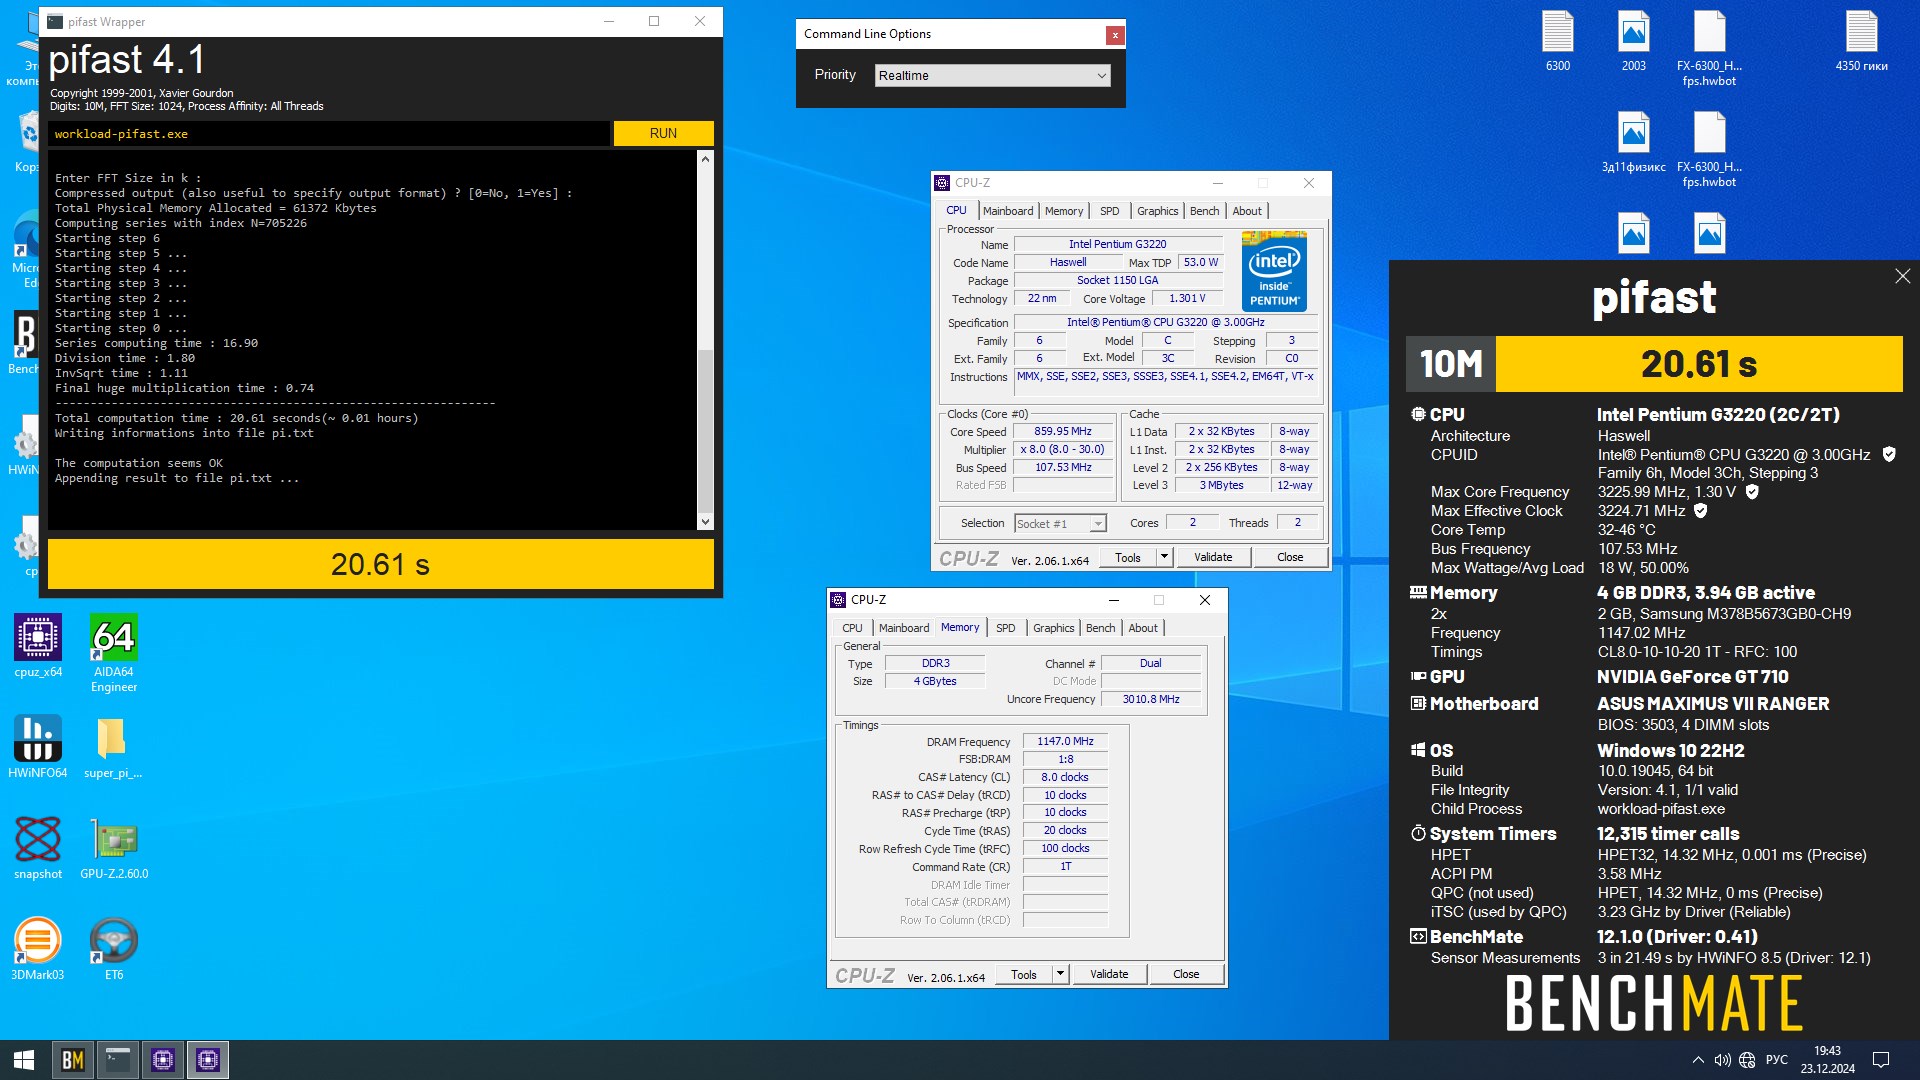Open the Priority Realtime dropdown
1920x1080 pixels.
pyautogui.click(x=992, y=75)
